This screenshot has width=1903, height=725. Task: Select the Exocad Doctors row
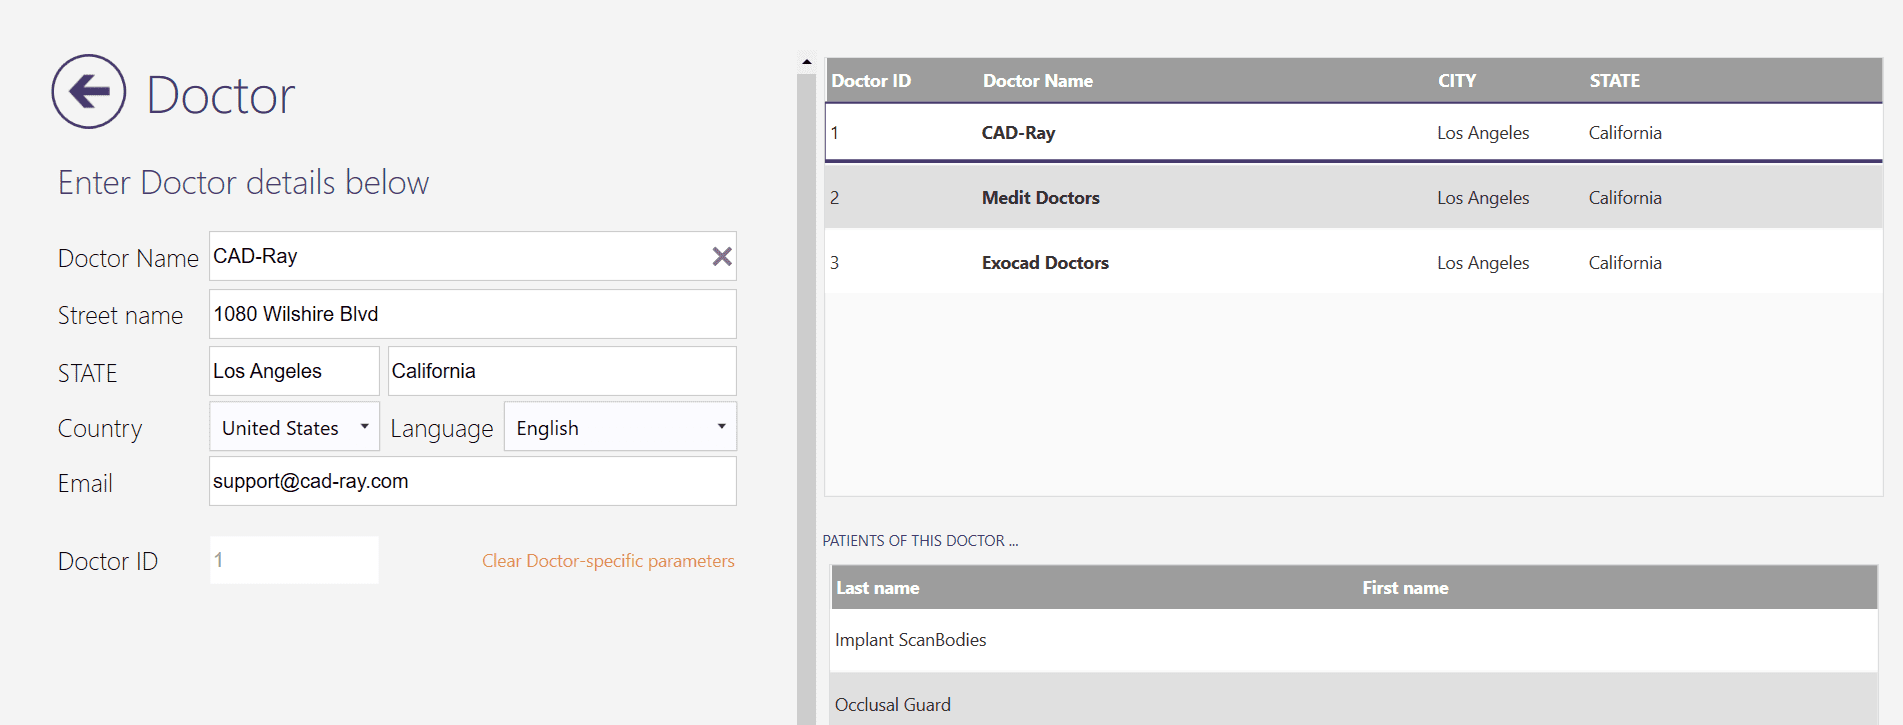tap(1354, 262)
